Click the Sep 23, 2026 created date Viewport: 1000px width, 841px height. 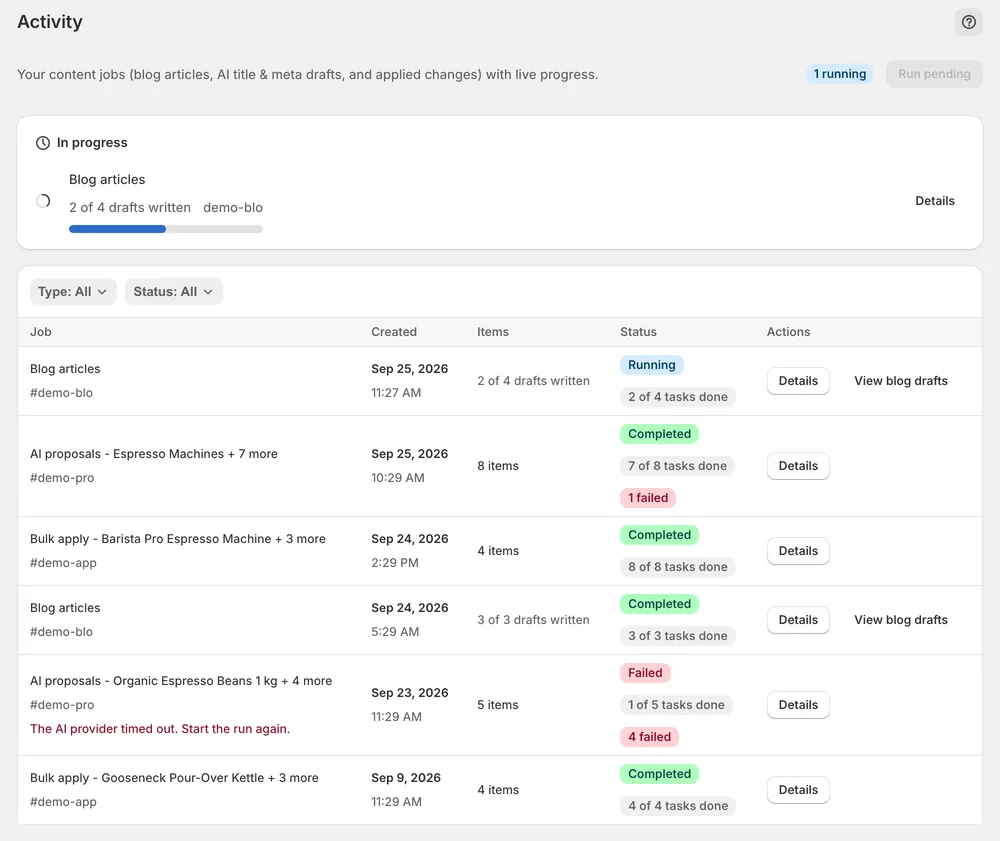point(410,693)
